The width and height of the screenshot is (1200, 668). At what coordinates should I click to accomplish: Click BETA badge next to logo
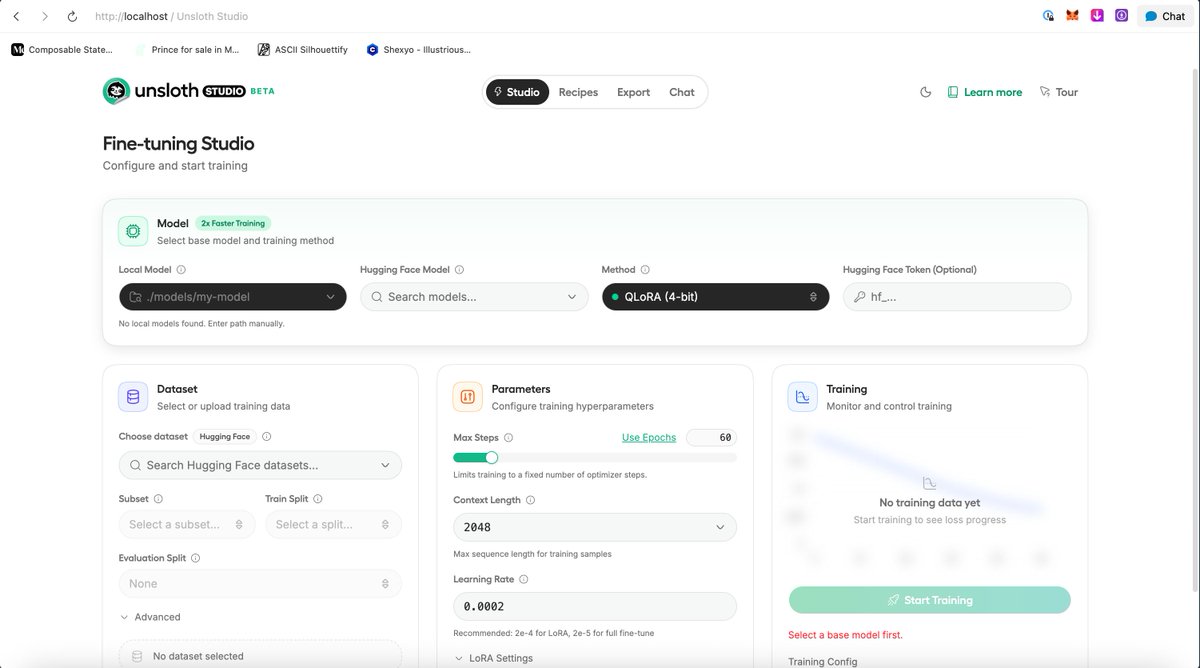coord(262,91)
